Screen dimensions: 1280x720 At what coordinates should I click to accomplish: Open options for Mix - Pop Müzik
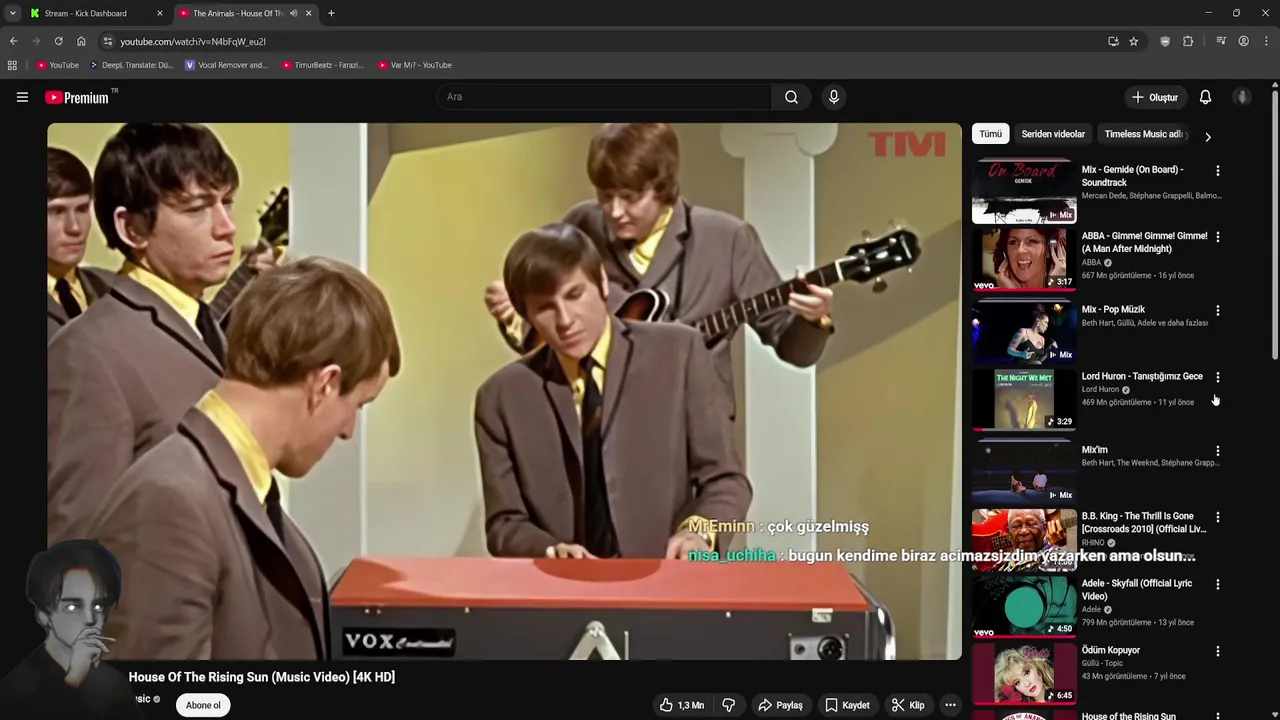click(x=1217, y=311)
